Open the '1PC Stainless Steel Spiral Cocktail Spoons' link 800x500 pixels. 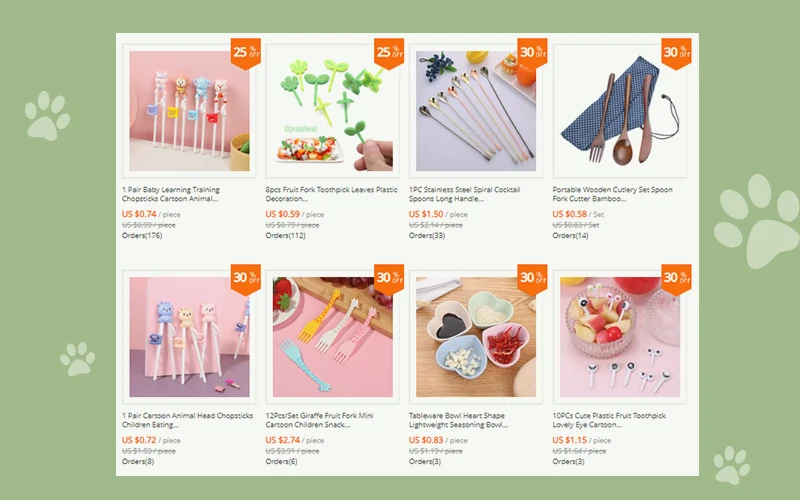[x=465, y=194]
